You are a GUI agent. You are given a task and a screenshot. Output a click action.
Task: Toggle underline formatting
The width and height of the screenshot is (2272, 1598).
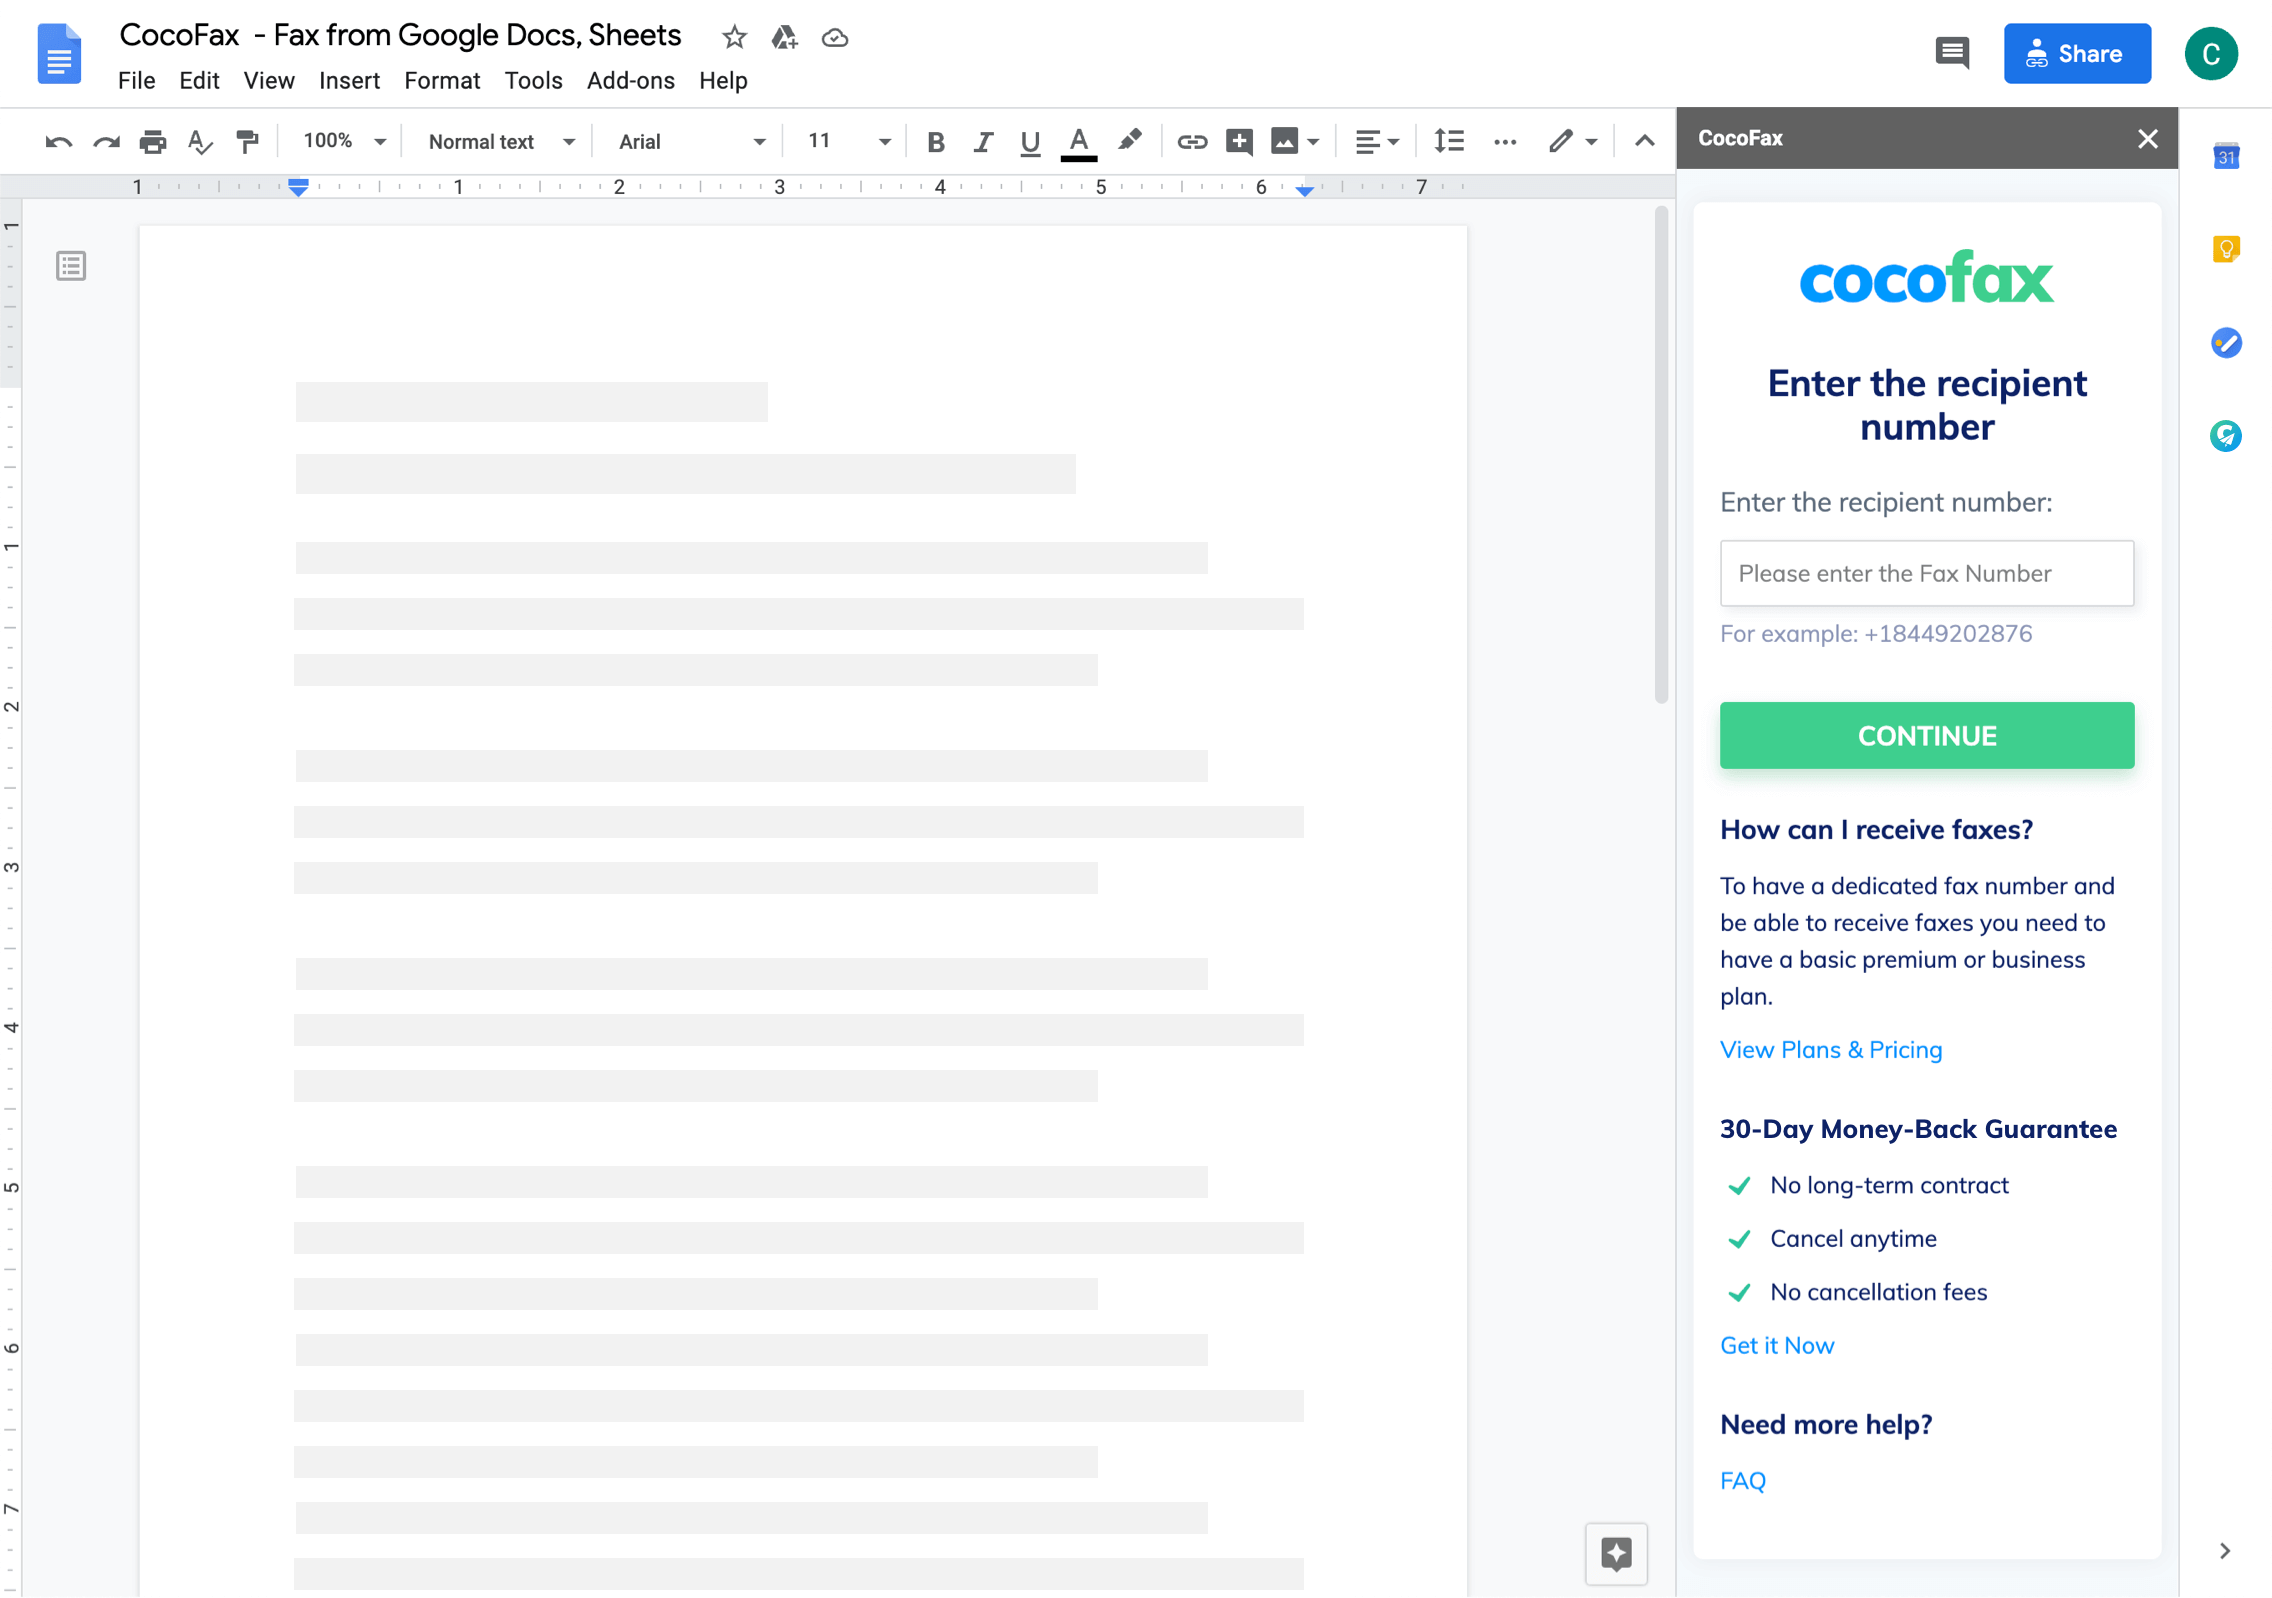pos(1029,141)
